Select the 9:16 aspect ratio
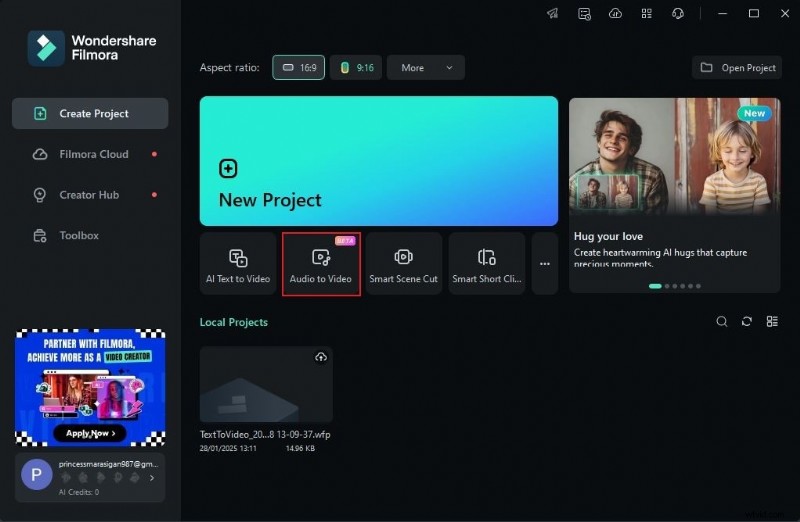Viewport: 800px width, 522px height. tap(355, 68)
